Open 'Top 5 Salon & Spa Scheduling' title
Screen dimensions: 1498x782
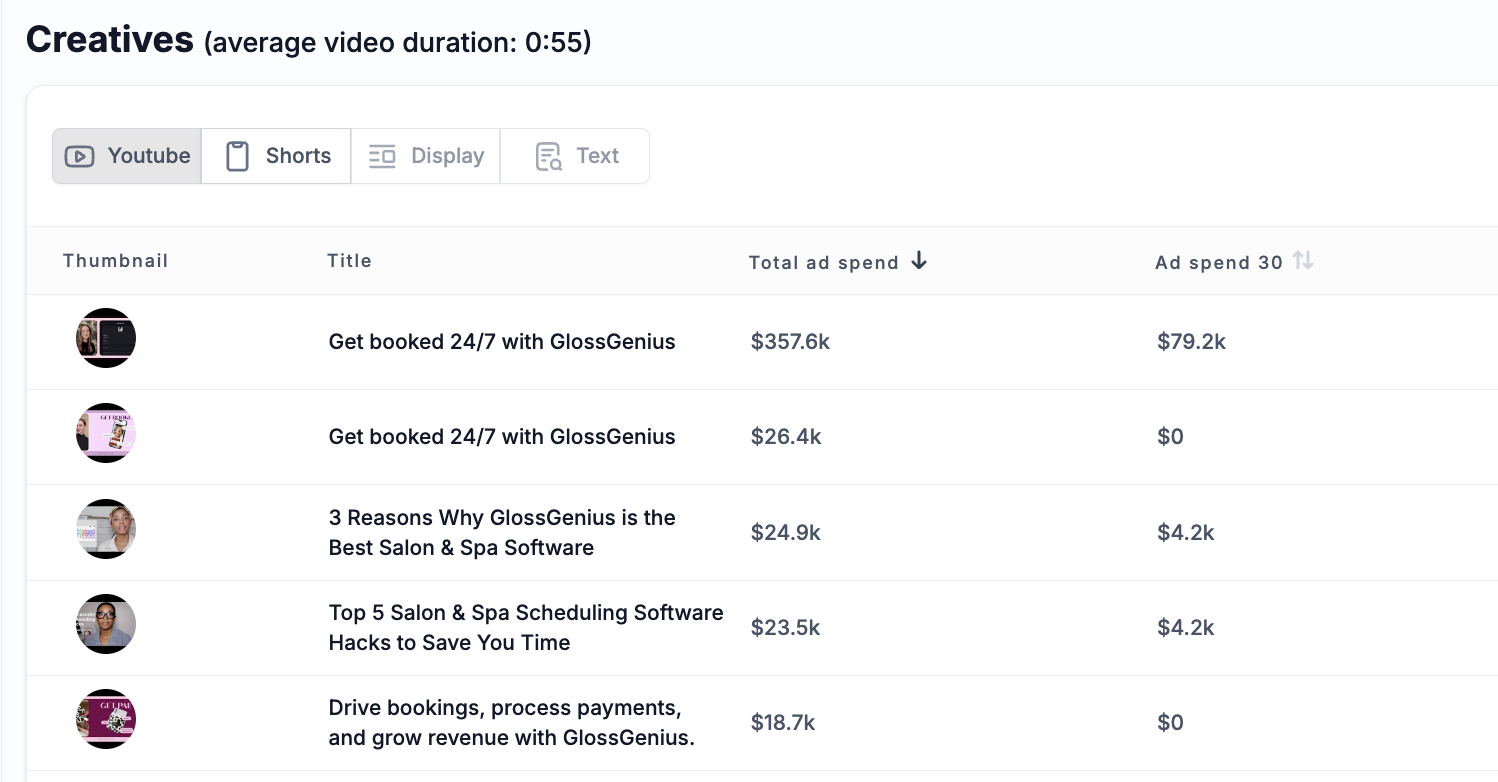(x=526, y=628)
